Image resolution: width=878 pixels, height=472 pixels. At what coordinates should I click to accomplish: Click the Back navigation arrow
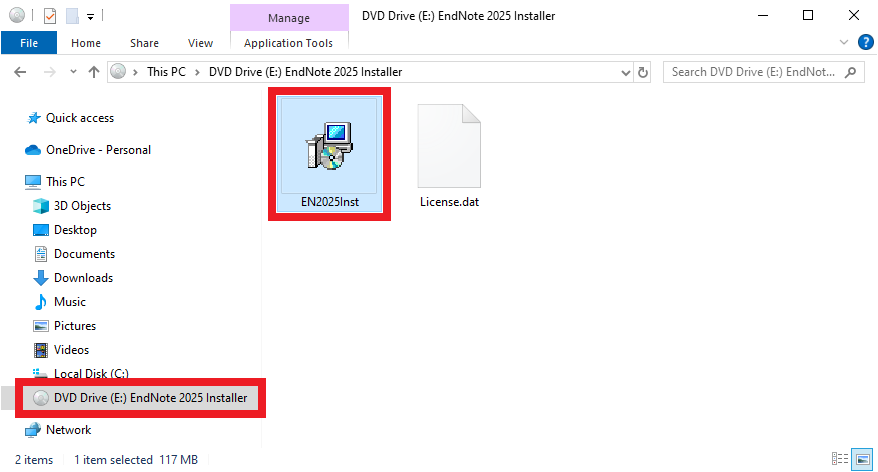click(20, 72)
